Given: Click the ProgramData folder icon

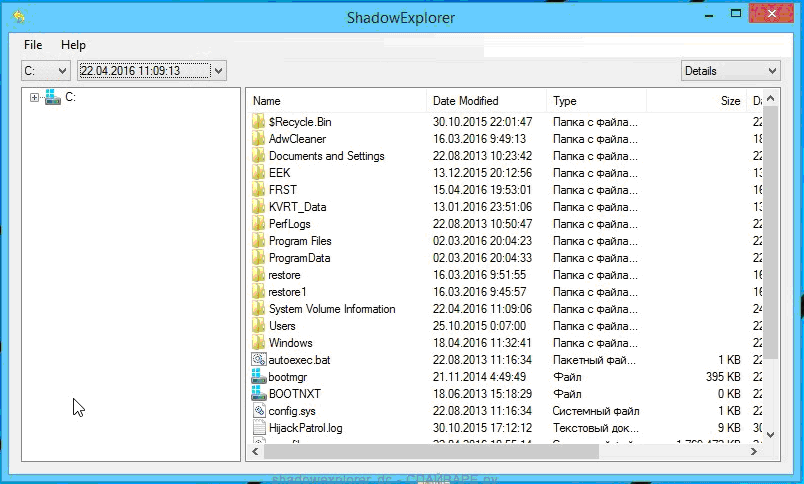Looking at the screenshot, I should [258, 258].
